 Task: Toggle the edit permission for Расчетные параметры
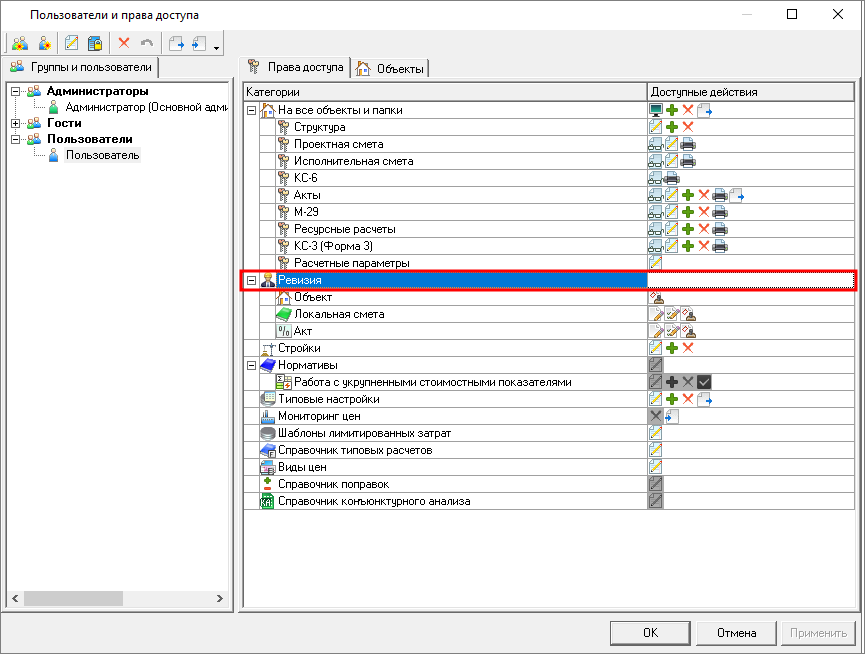tap(656, 263)
